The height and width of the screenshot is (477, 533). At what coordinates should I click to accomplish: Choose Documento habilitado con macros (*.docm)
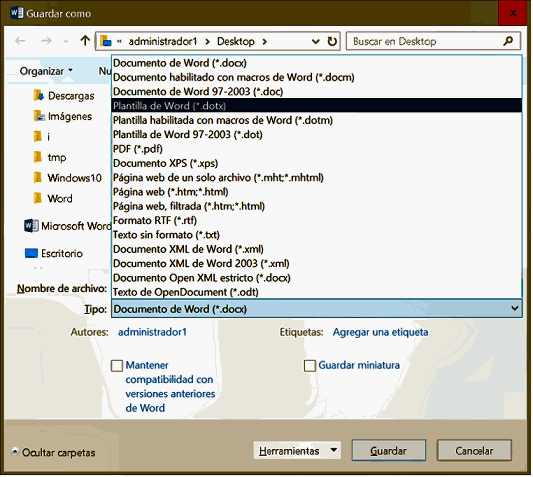click(316, 77)
